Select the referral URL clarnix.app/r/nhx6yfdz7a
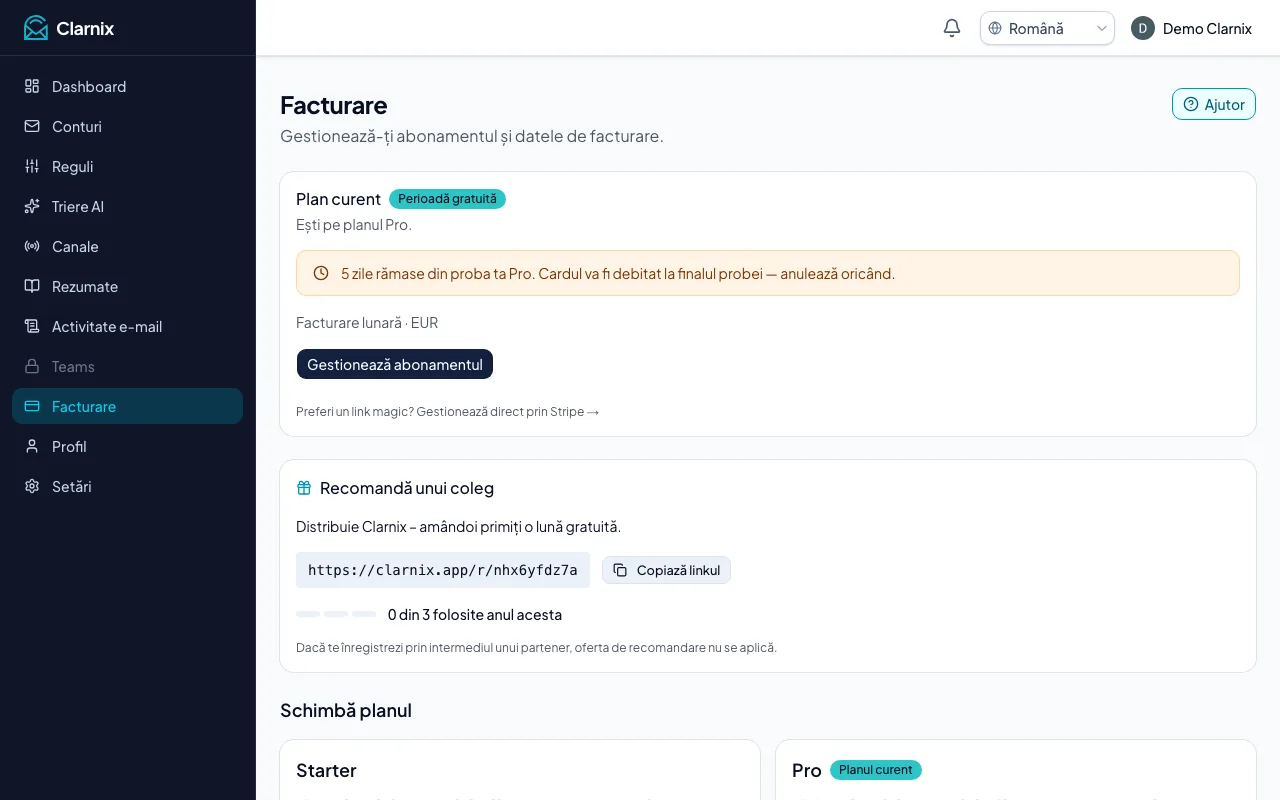The height and width of the screenshot is (800, 1280). [443, 570]
